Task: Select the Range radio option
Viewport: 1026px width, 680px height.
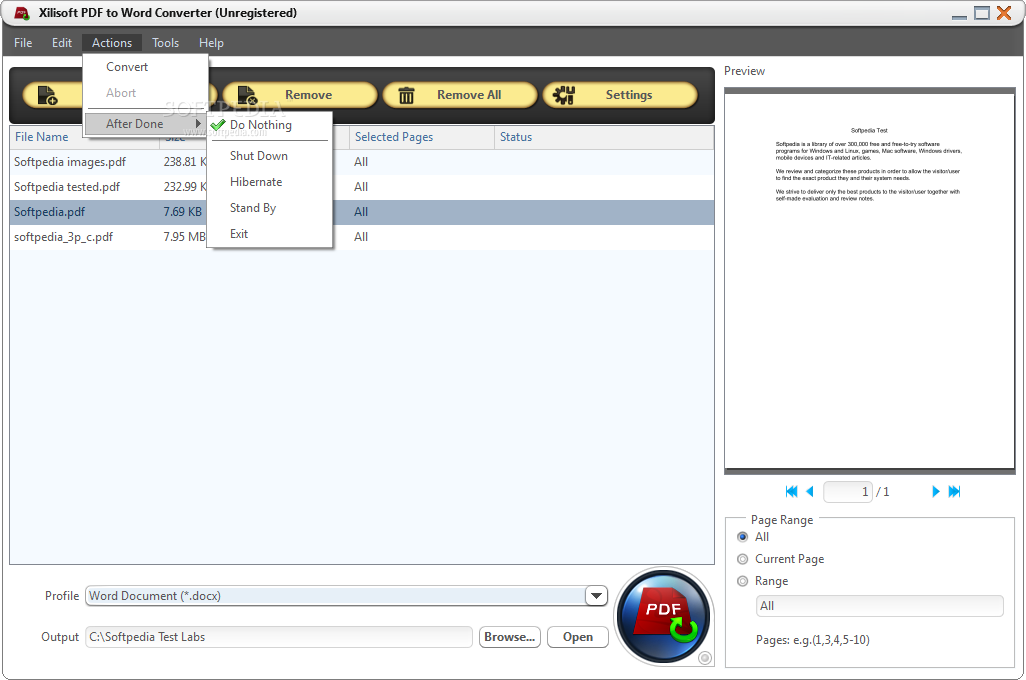Action: click(743, 581)
